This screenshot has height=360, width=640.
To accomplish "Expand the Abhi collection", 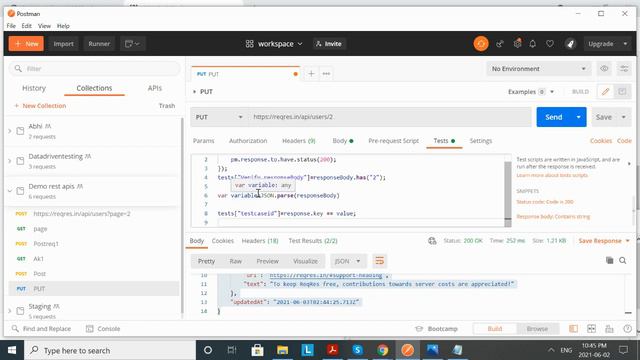I will click(10, 131).
